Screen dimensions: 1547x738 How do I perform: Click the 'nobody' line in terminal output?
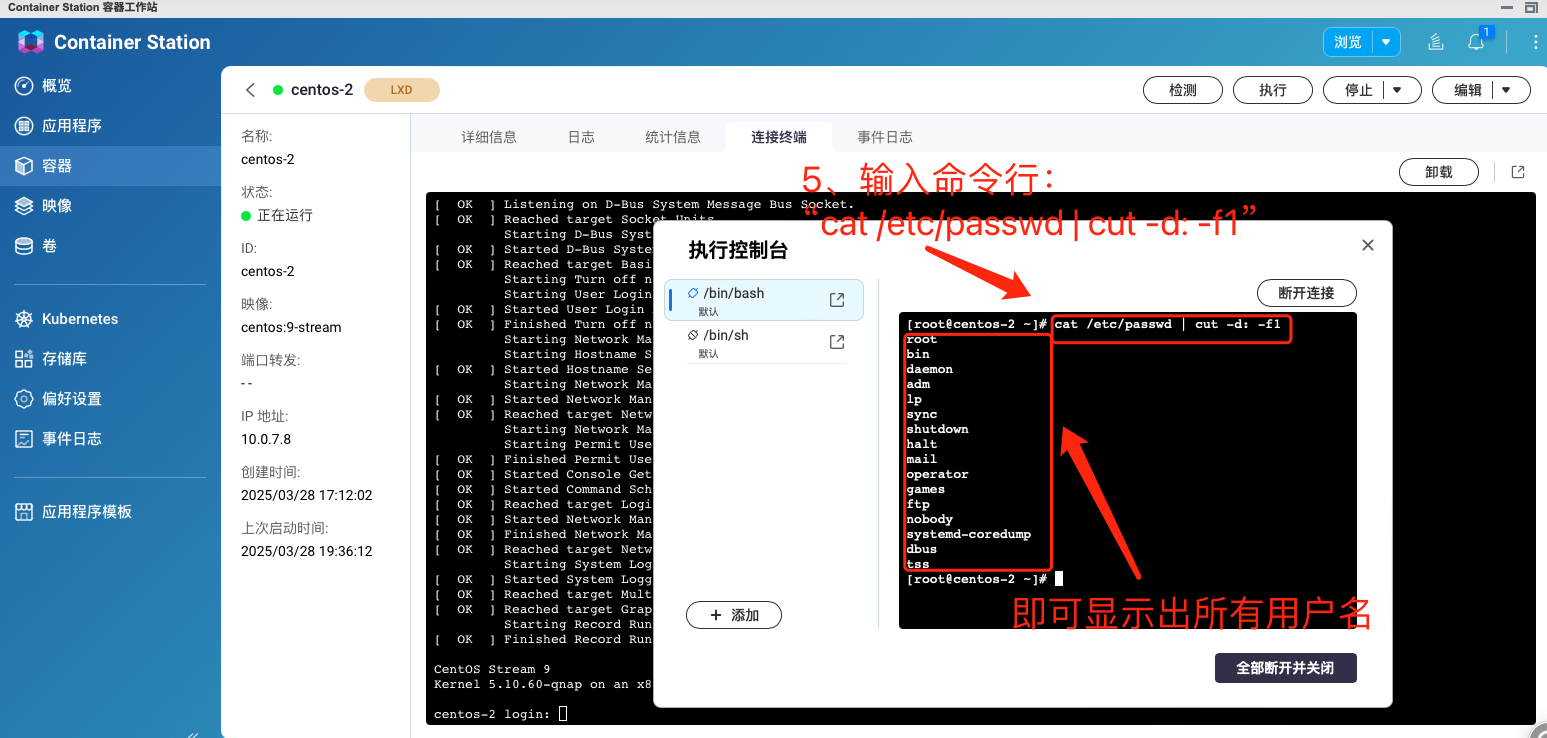[930, 519]
